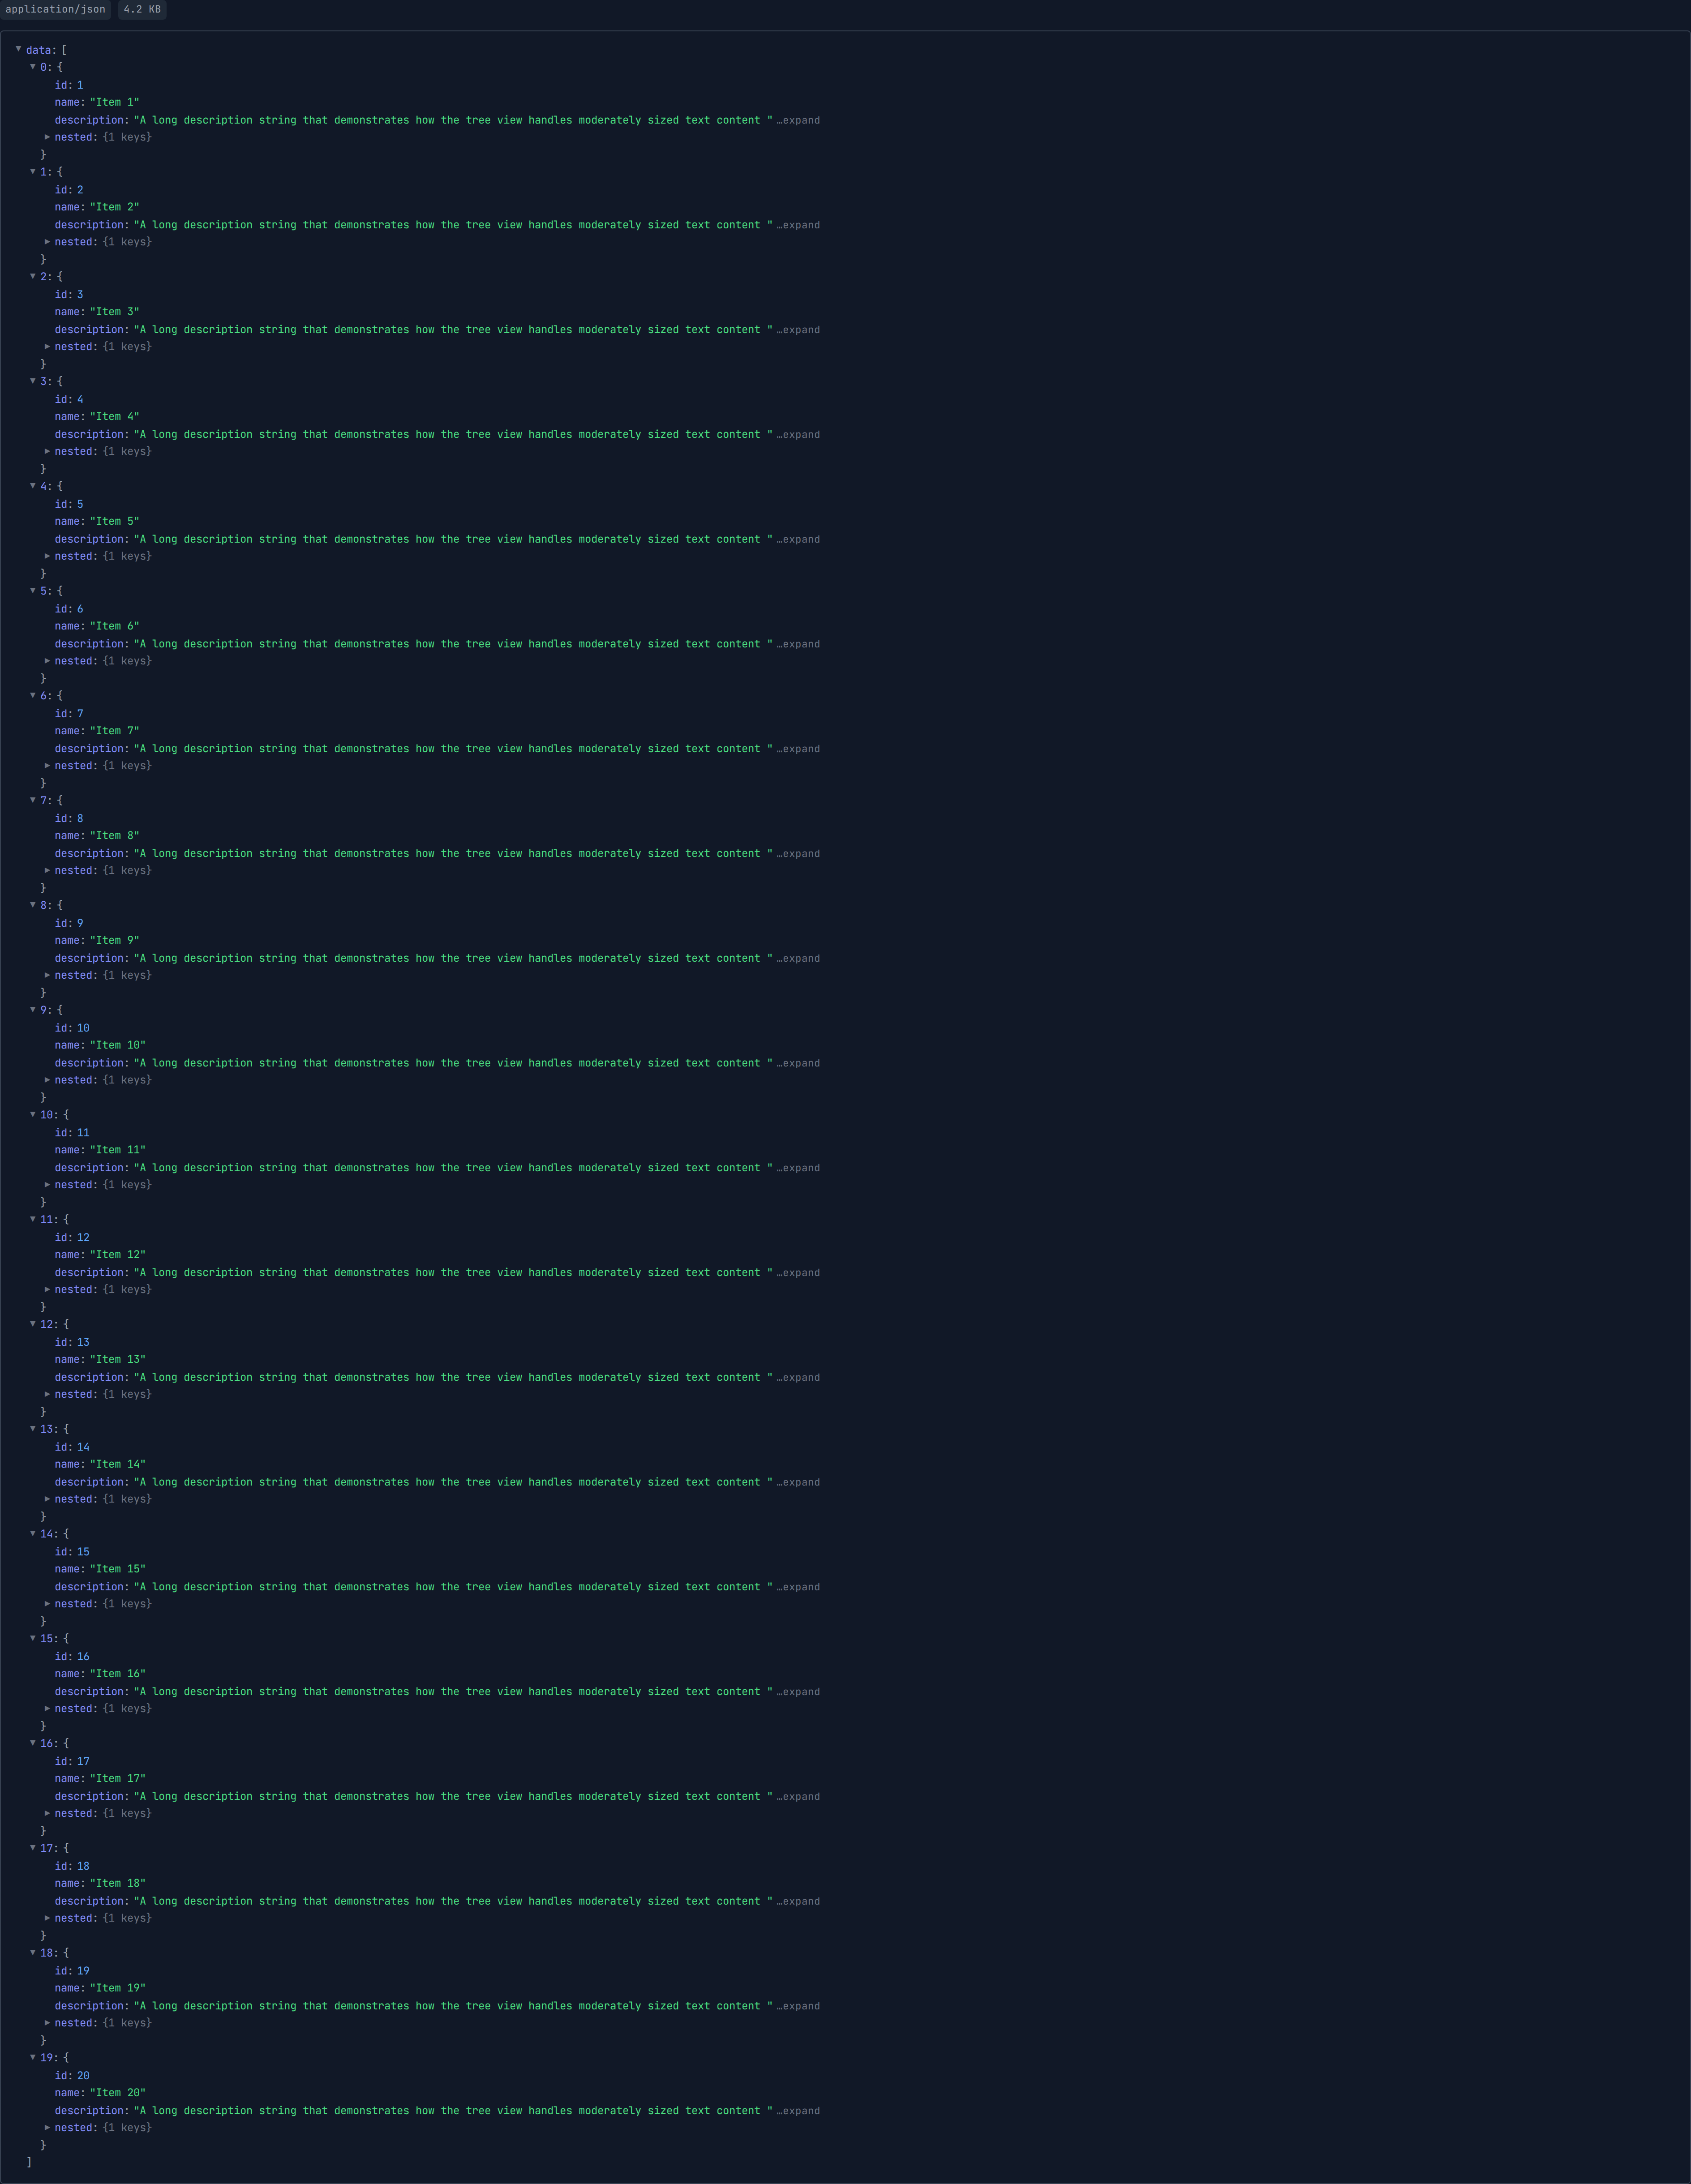Expand nested object of Item 11

[47, 1185]
